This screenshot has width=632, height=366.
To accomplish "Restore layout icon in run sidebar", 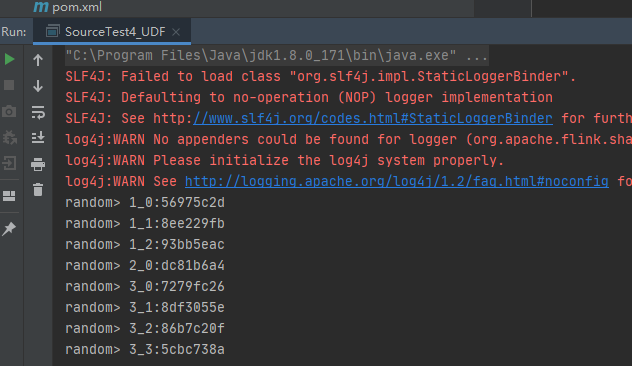I will tap(9, 196).
